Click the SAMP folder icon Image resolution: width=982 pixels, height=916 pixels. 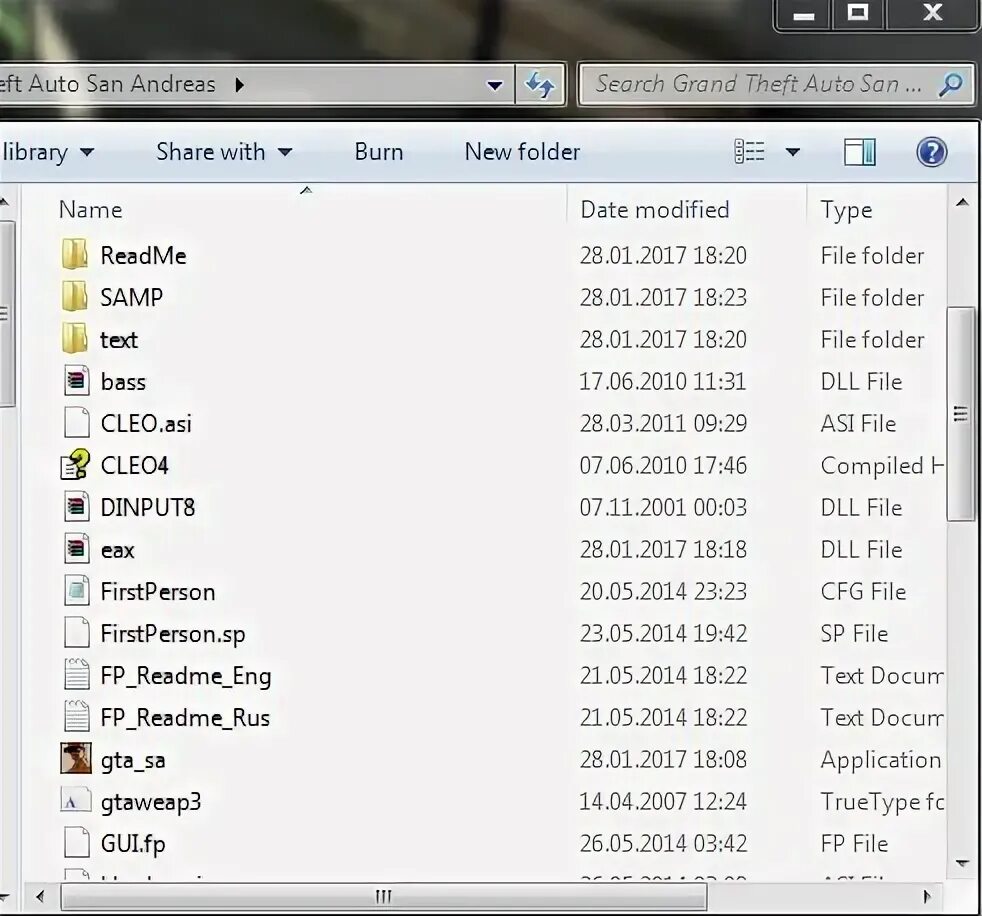(75, 297)
